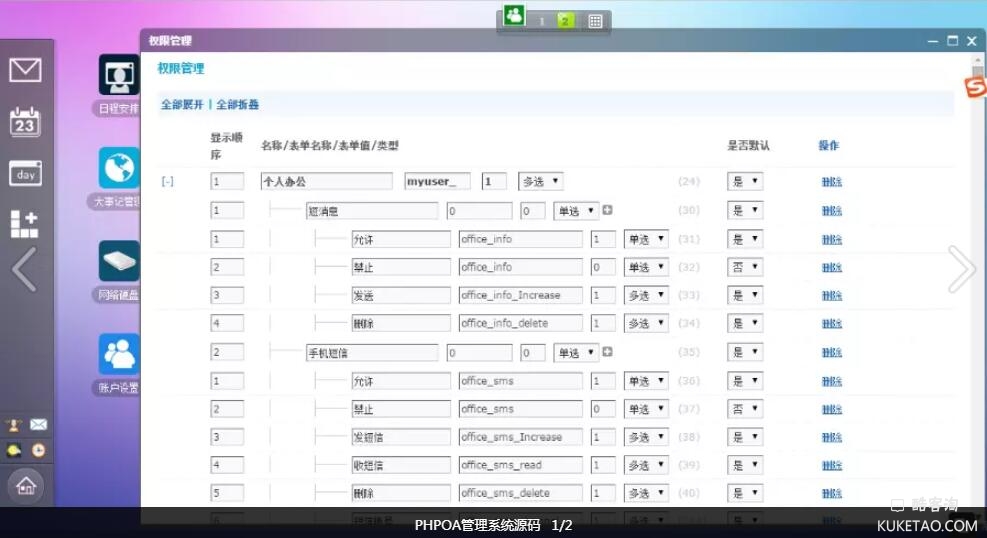Click 全部折叠 link

tap(237, 104)
